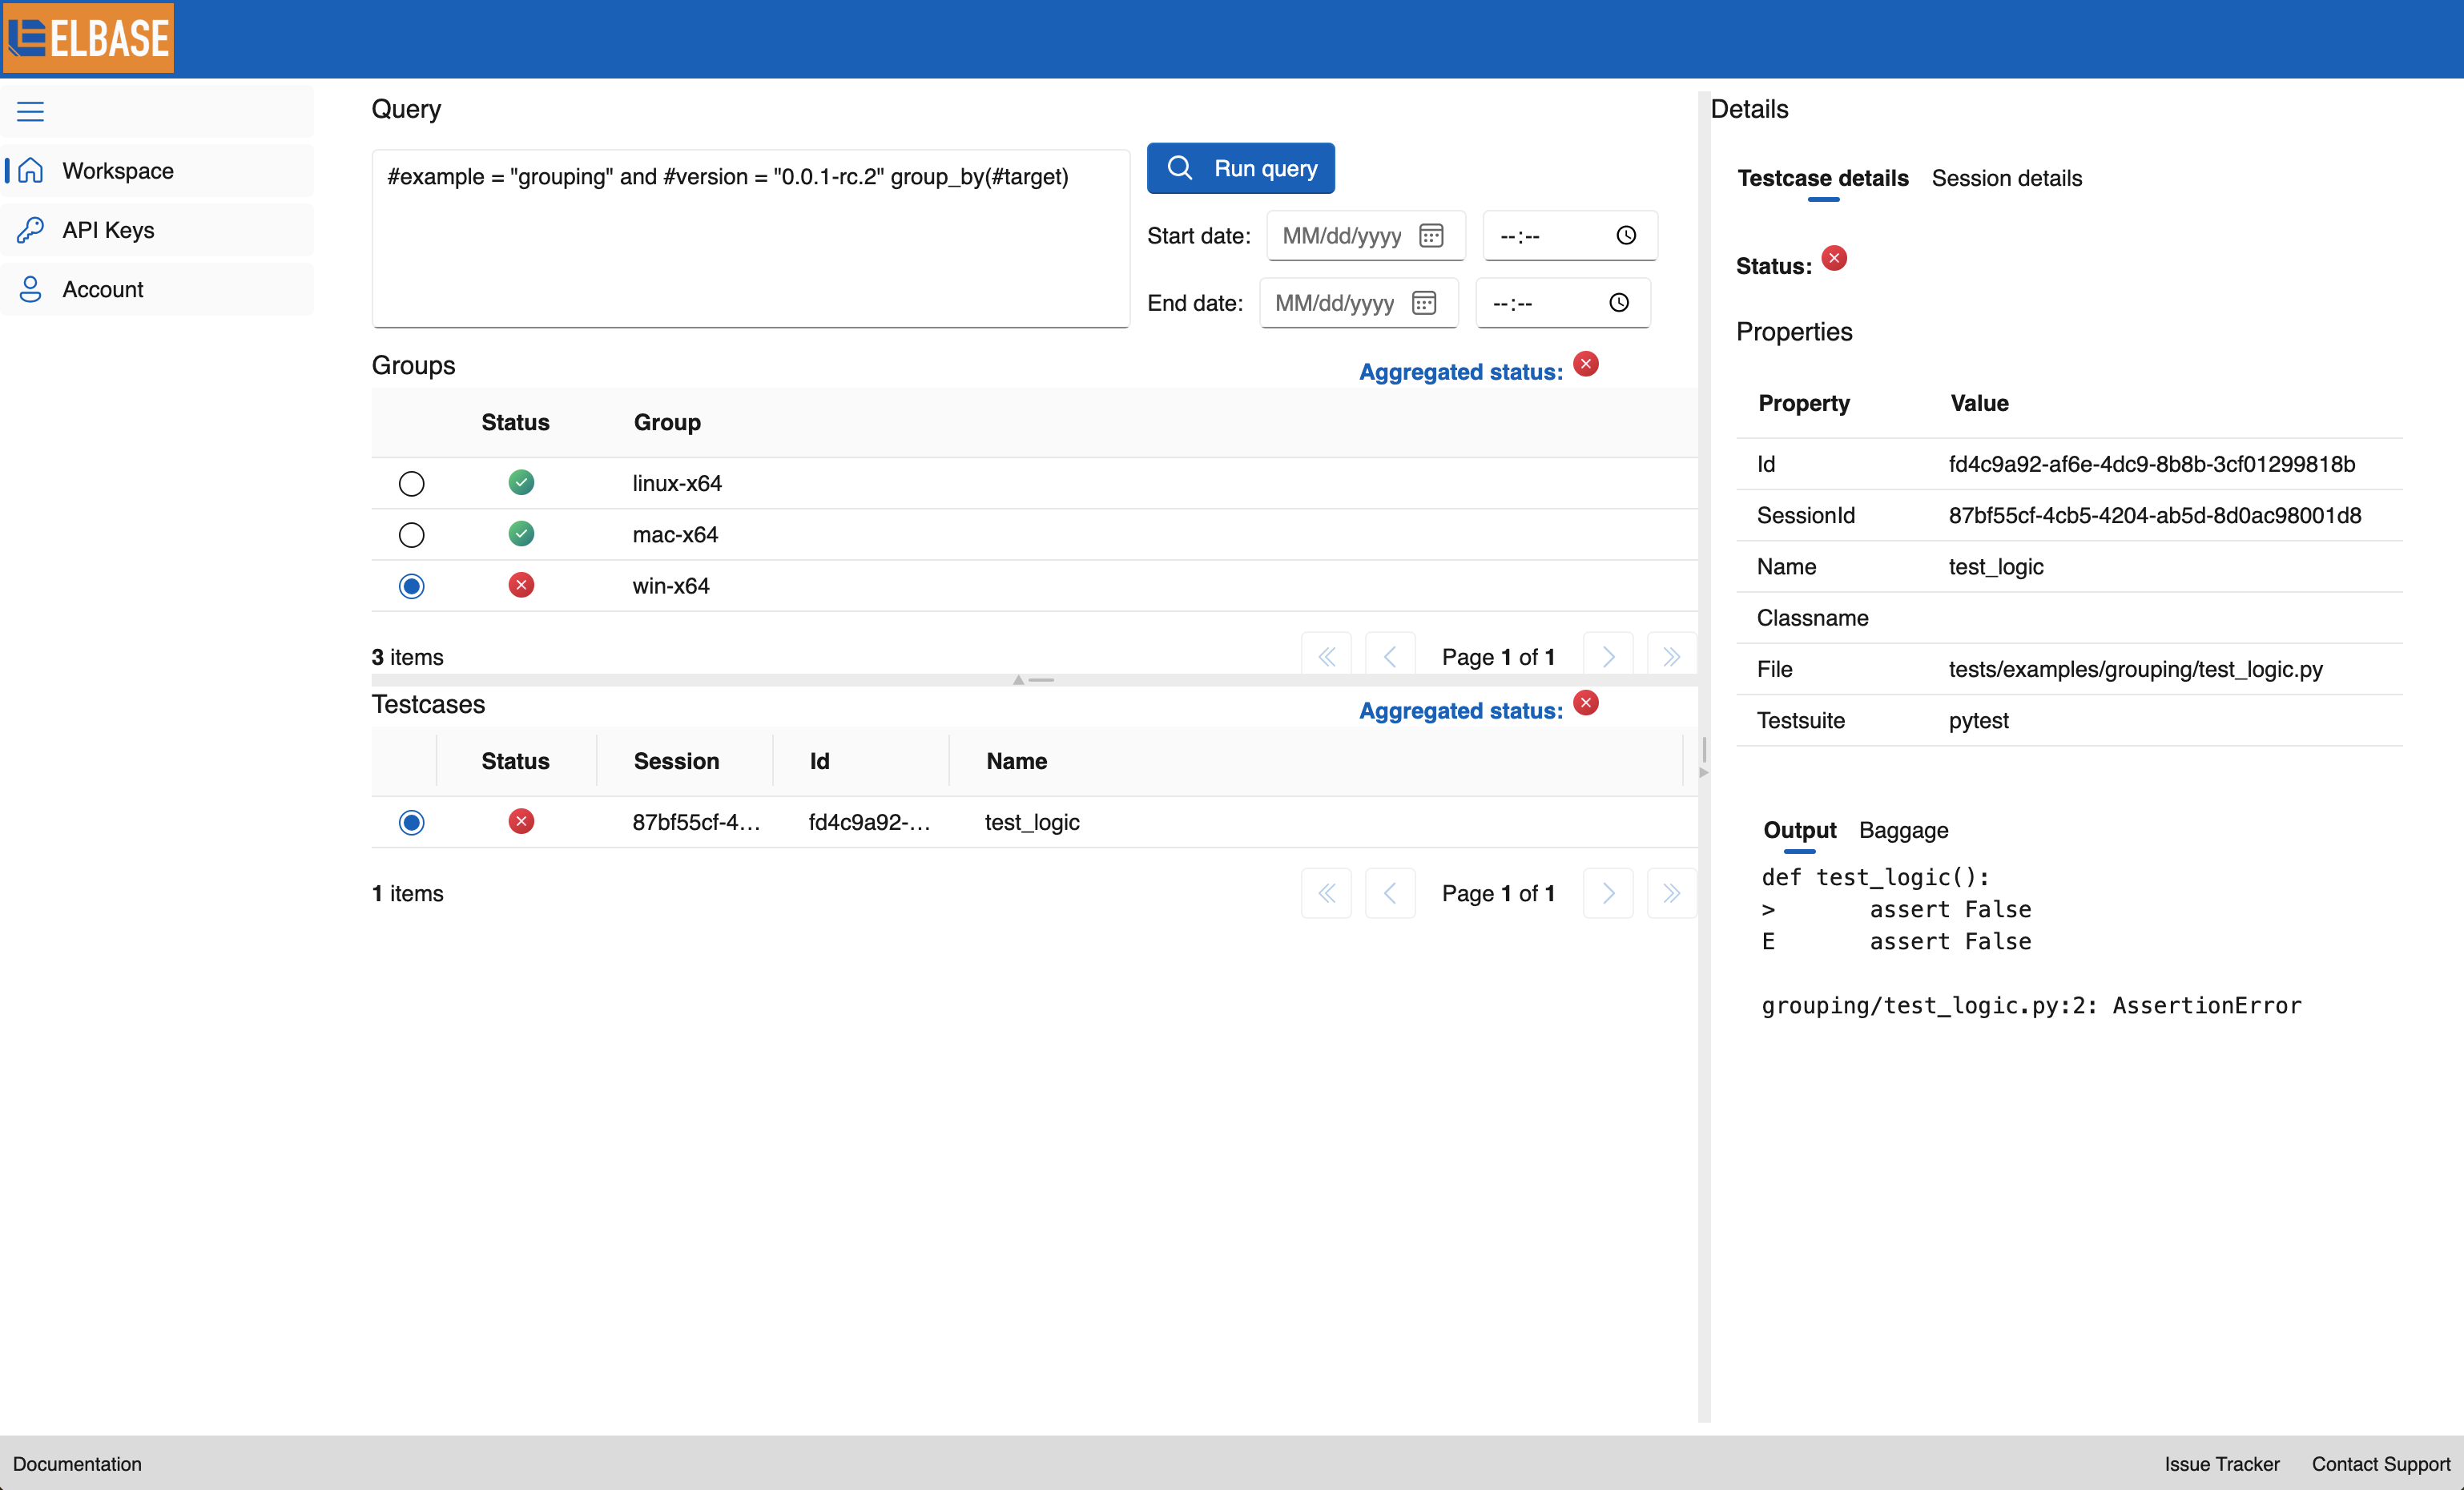Click Groups aggregated status failed icon
Image resolution: width=2464 pixels, height=1490 pixels.
1586,364
